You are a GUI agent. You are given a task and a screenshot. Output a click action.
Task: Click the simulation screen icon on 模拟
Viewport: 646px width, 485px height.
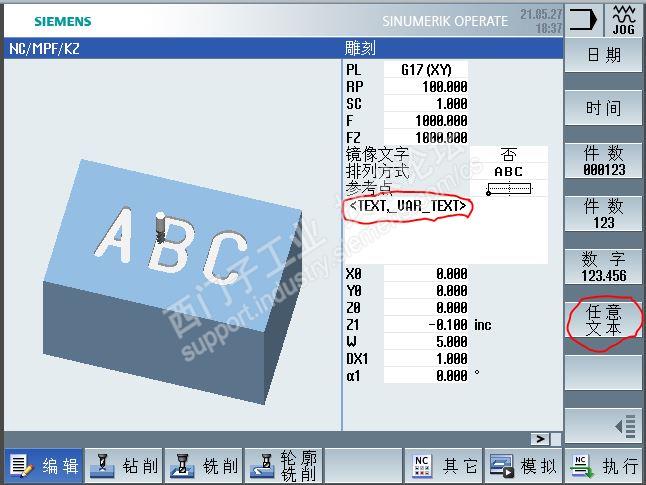click(501, 466)
